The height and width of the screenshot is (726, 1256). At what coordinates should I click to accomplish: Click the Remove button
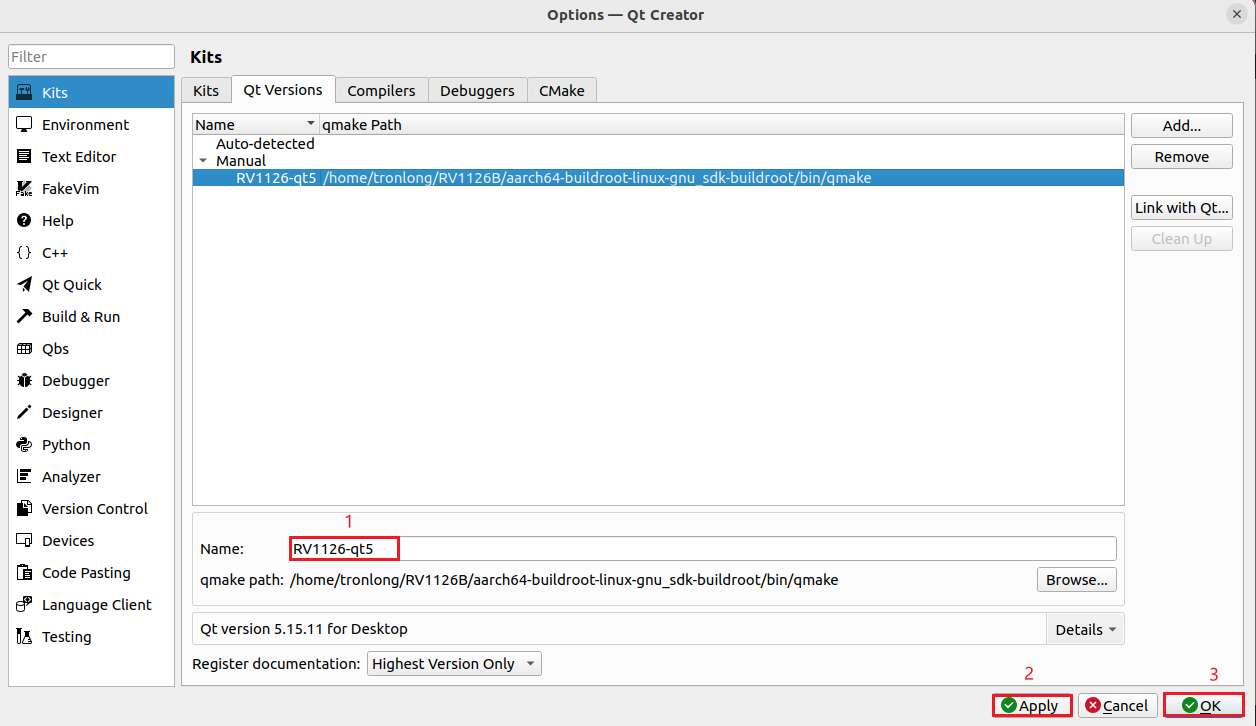click(1182, 157)
